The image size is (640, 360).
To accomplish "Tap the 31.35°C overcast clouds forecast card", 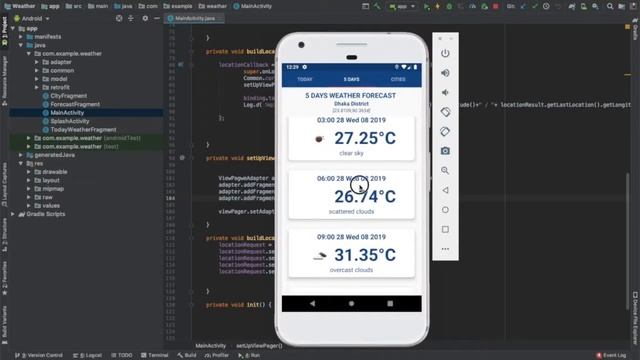I will pos(351,254).
